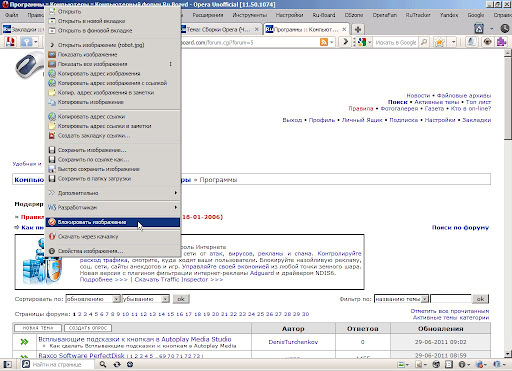Open topic 'Всплывающие подсказки к кнопкам в Autoplay Media Studio'
Screen dimensions: 512x371
tap(135, 339)
